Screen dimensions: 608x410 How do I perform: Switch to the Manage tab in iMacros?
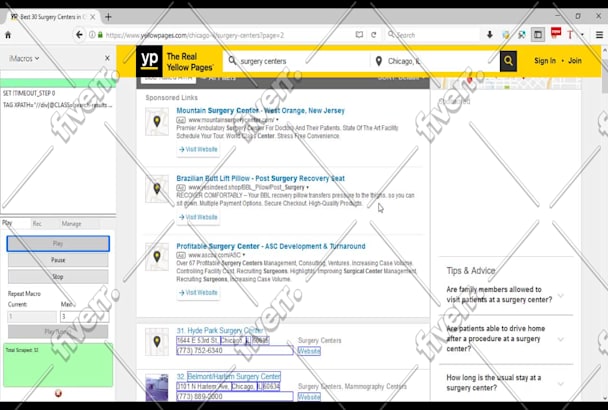pyautogui.click(x=71, y=223)
